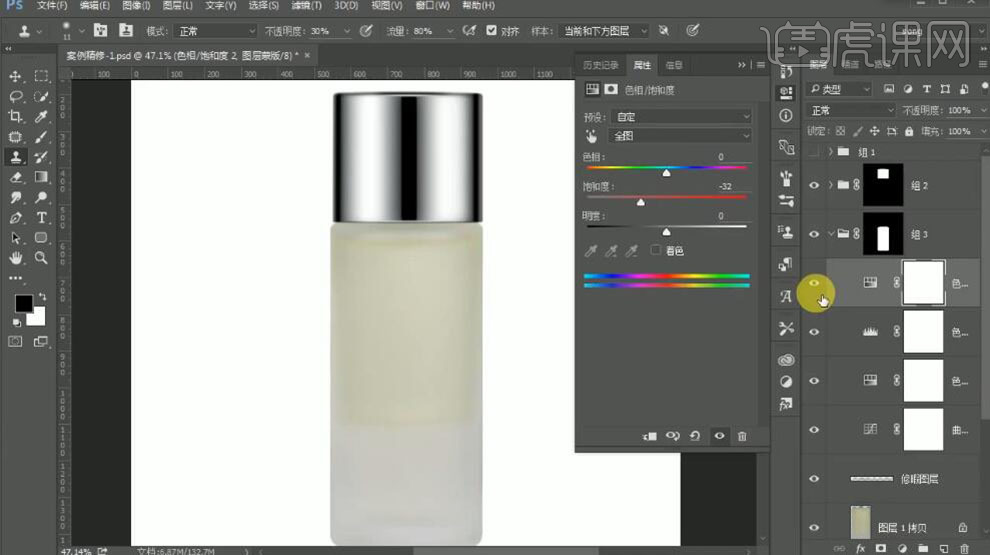Click the targeted on-image adjustment hand icon
Viewport: 990px width, 555px height.
(x=591, y=136)
